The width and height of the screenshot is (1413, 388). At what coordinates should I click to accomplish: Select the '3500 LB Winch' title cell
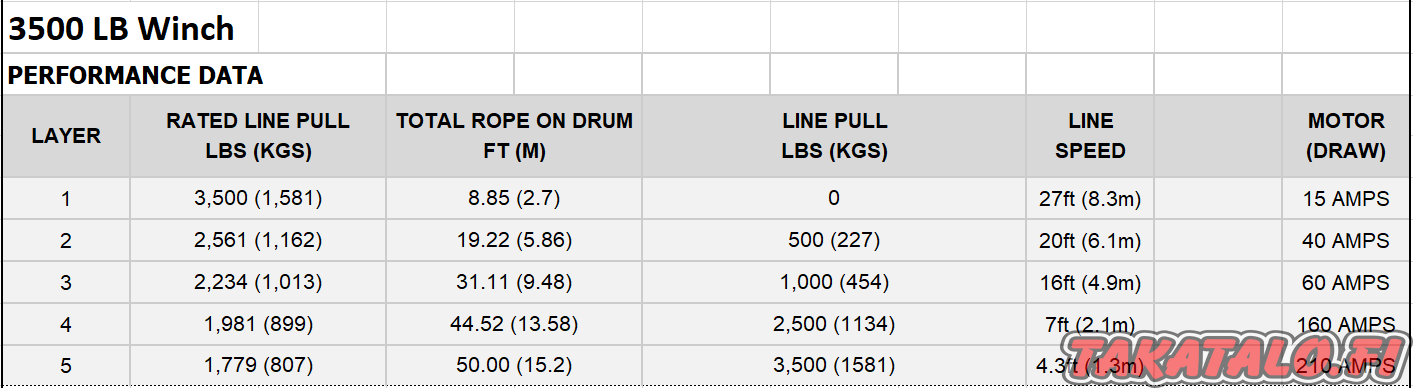[x=130, y=29]
